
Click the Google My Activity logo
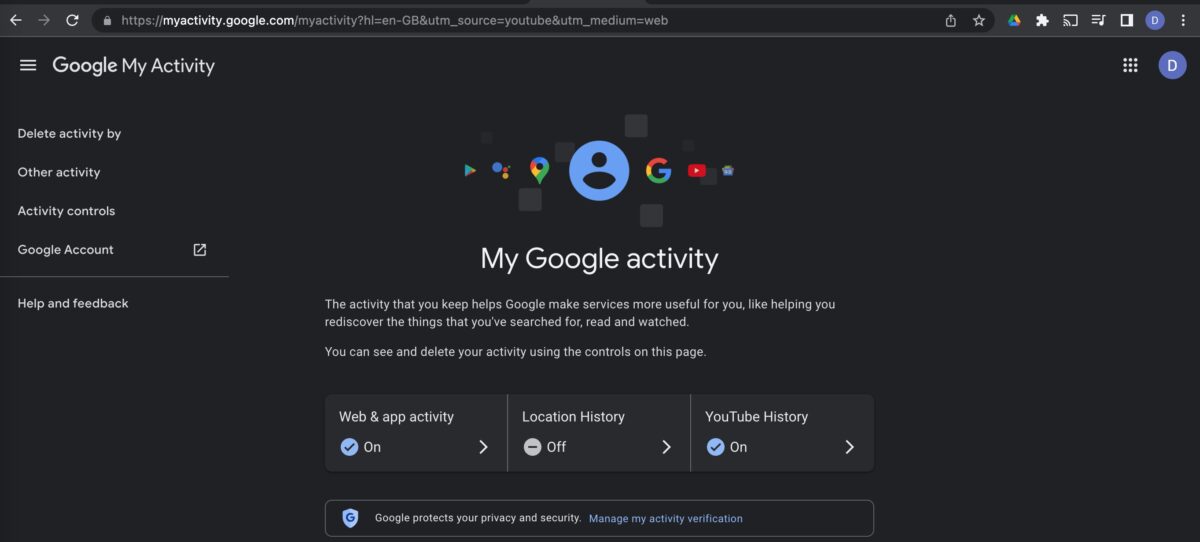pos(133,66)
